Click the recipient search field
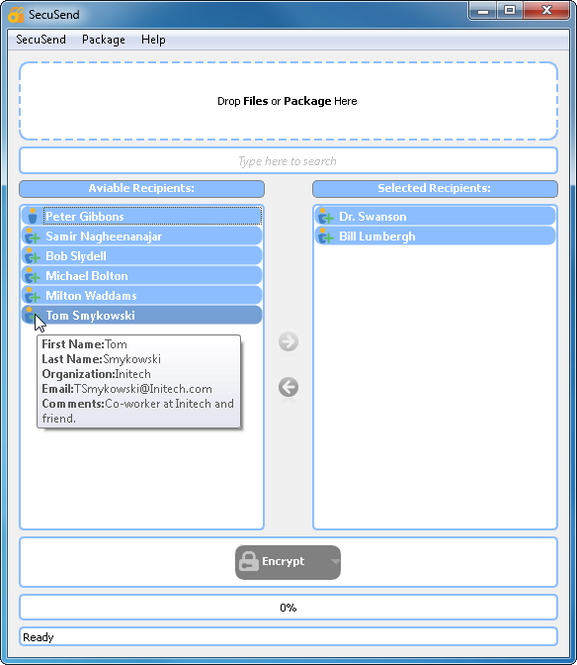 (288, 161)
